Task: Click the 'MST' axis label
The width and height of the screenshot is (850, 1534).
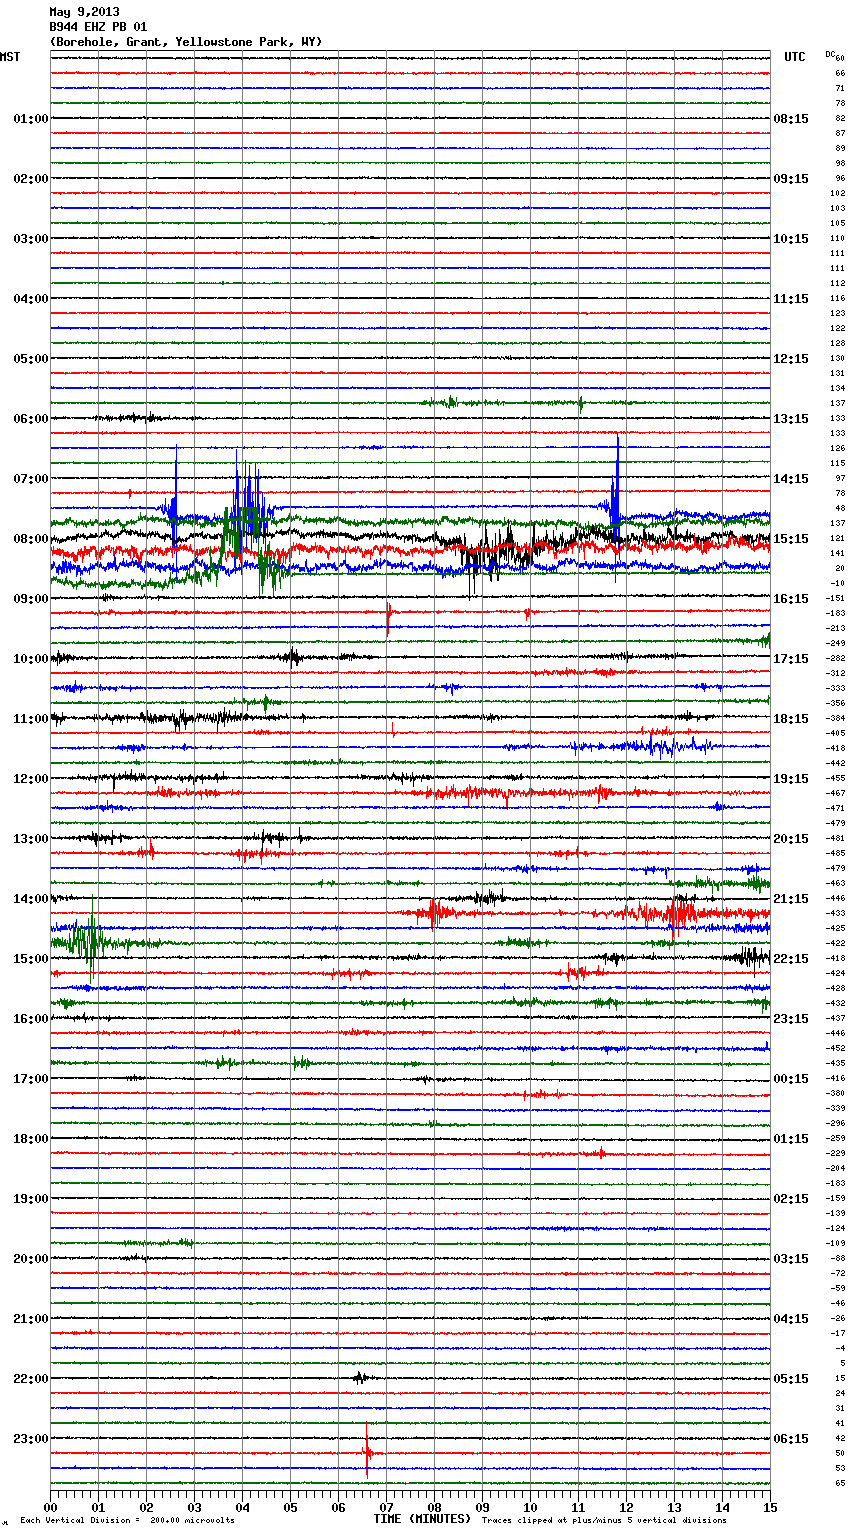Action: click(x=10, y=57)
